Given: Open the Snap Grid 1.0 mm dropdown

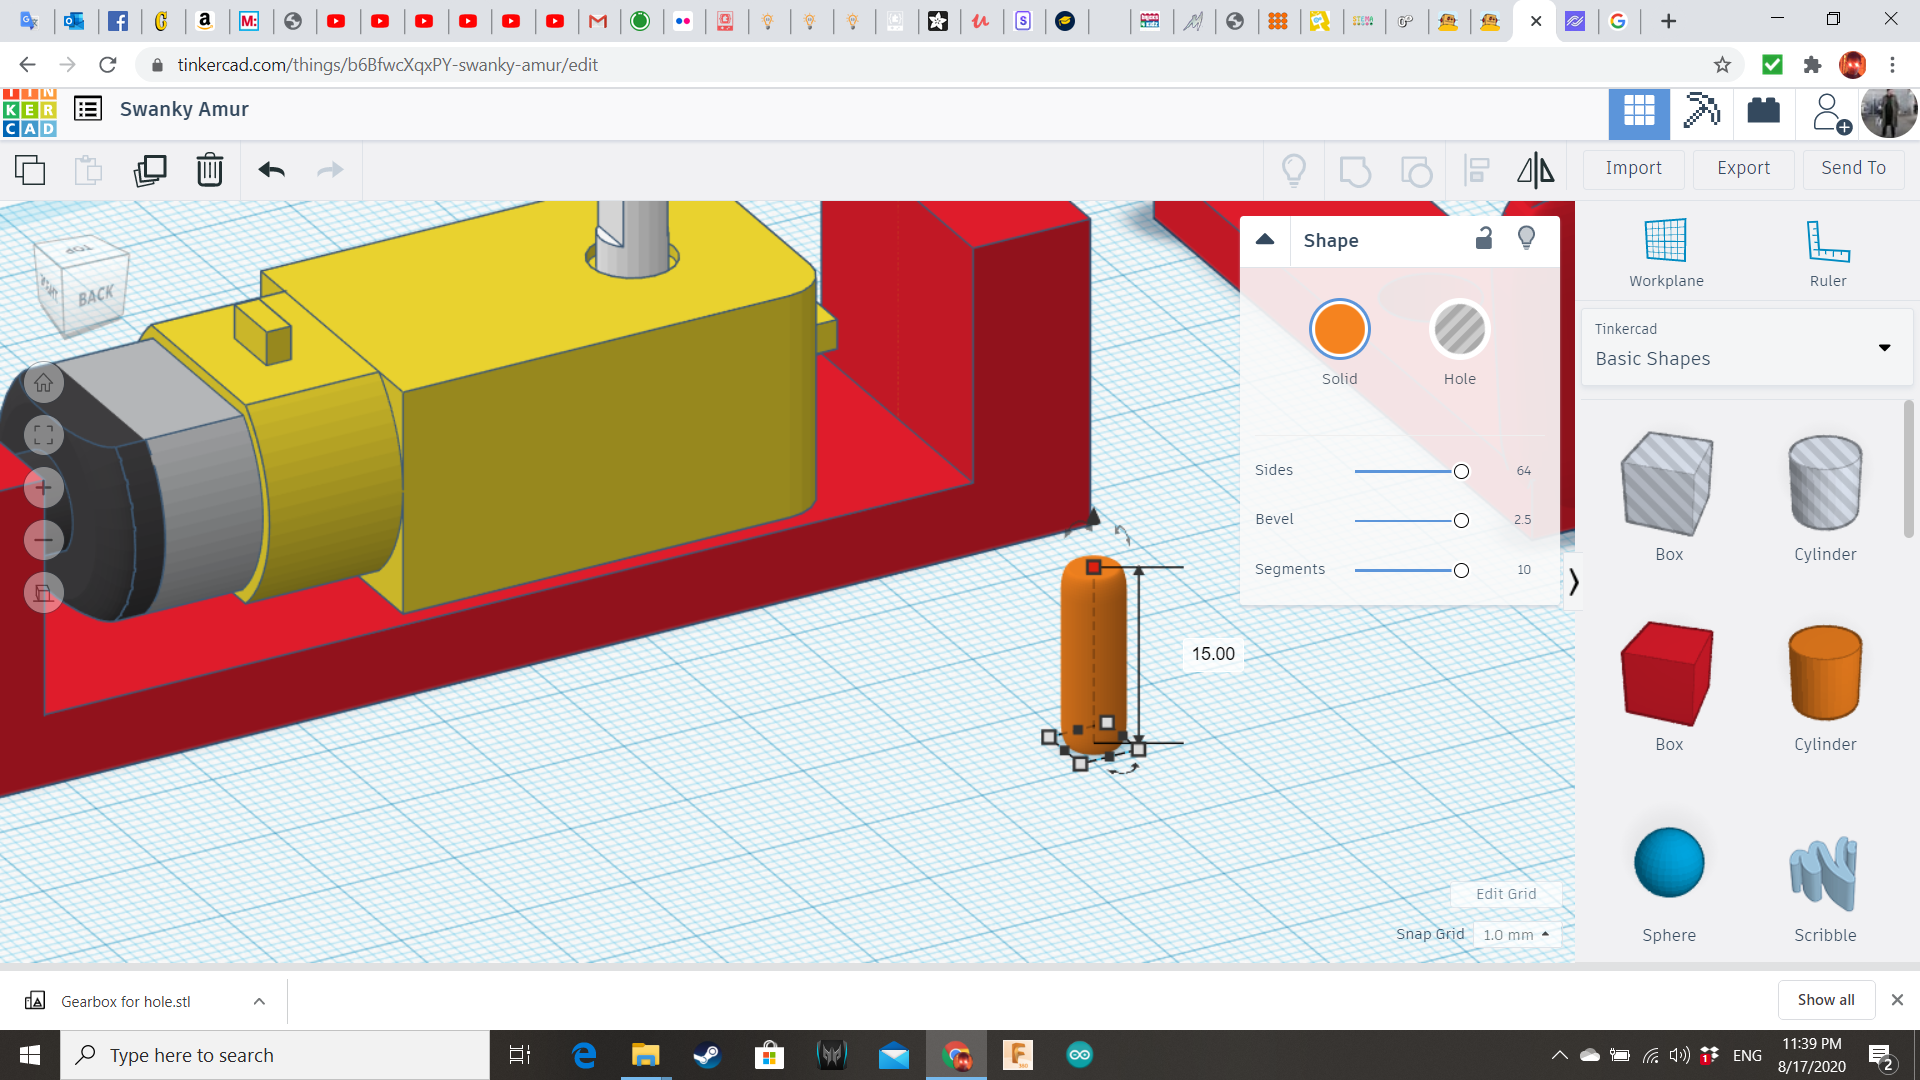Looking at the screenshot, I should point(1516,934).
